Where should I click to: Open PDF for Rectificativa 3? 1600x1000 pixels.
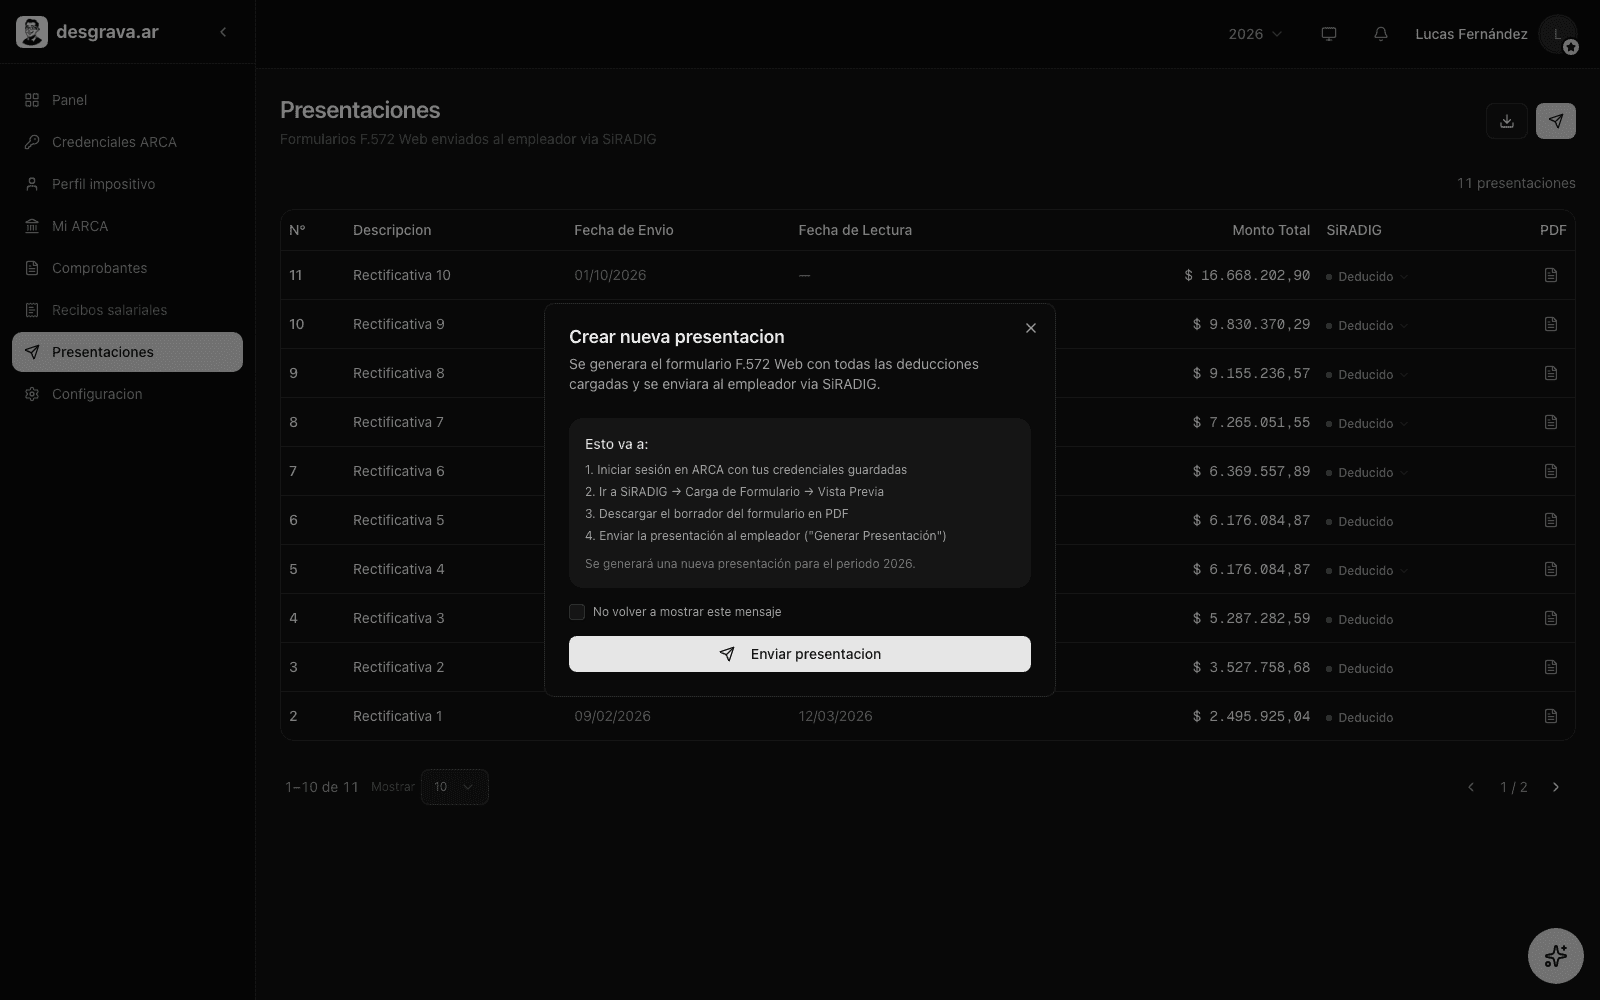pyautogui.click(x=1551, y=618)
